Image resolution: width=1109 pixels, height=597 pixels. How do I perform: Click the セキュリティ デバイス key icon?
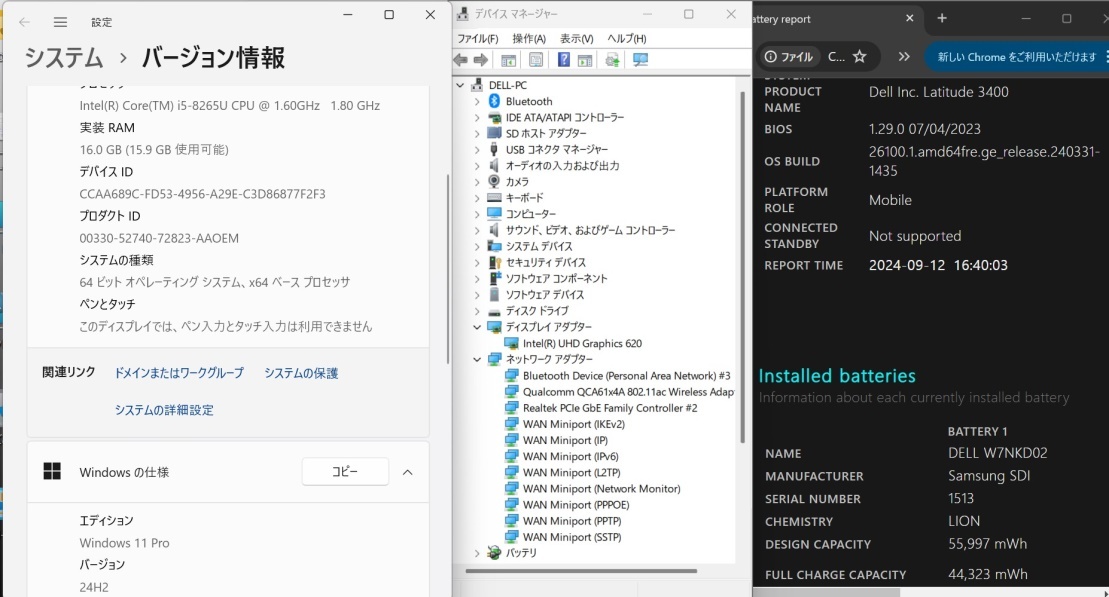pos(494,262)
